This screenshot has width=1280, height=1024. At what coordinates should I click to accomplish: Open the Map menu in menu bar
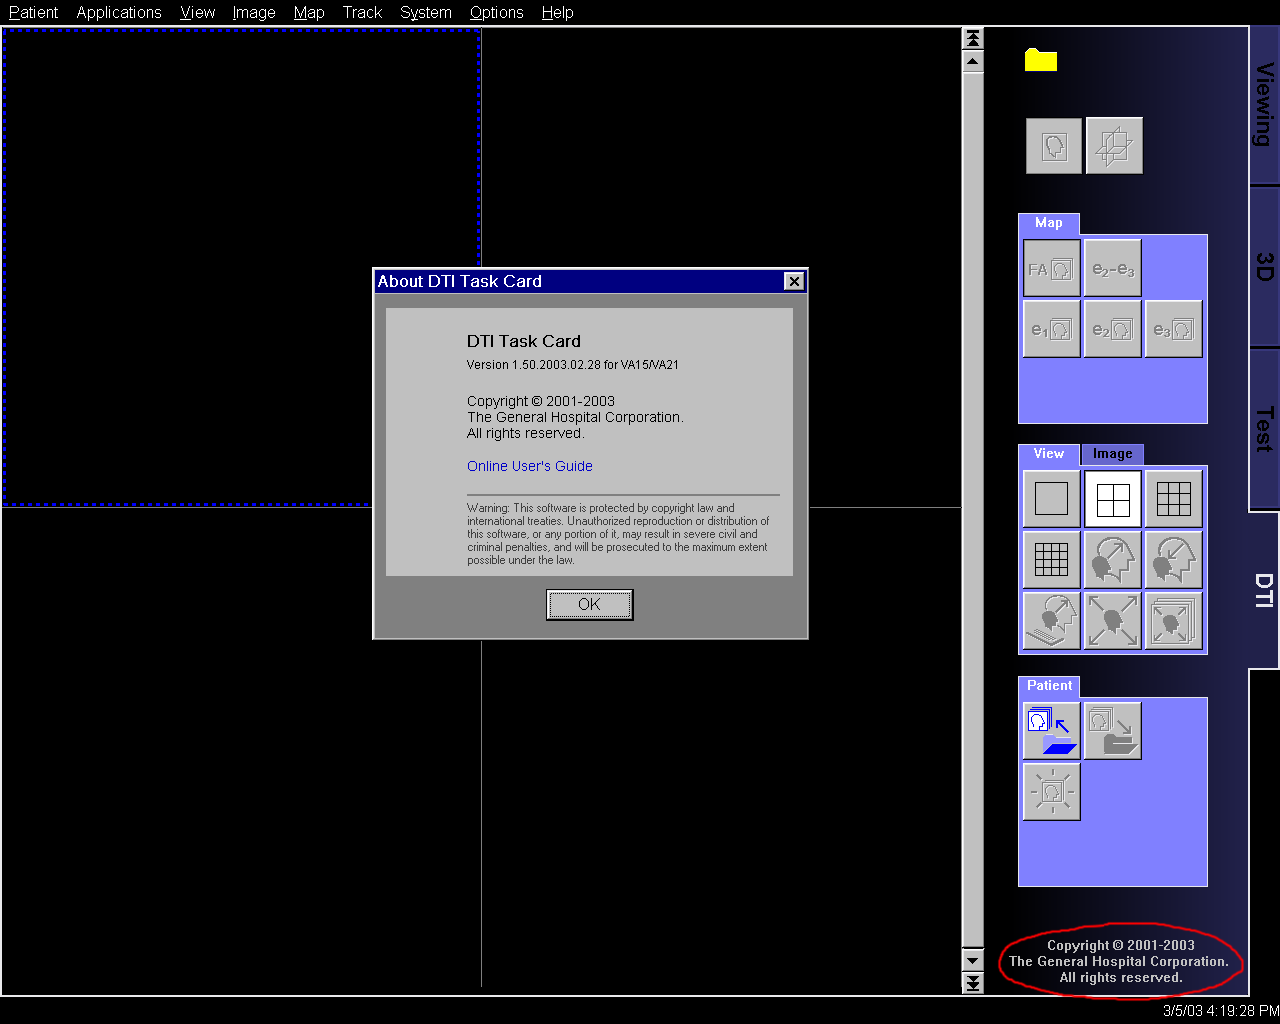[309, 12]
